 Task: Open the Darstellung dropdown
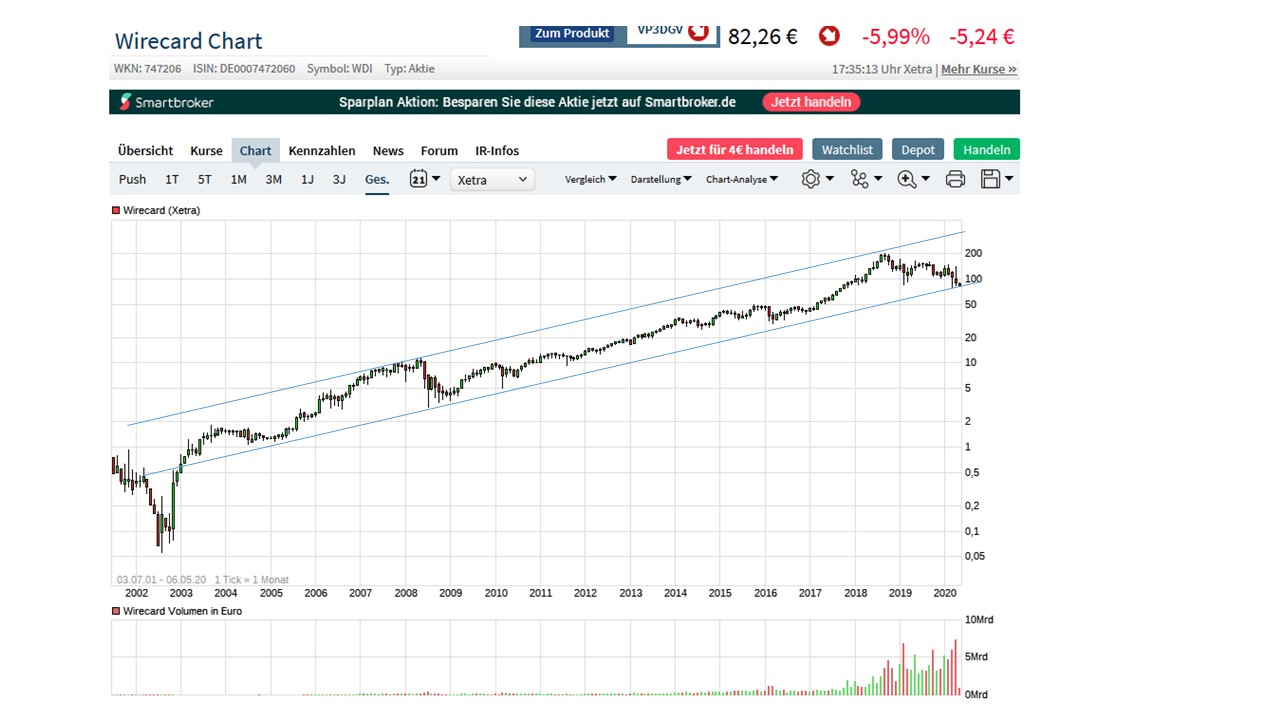click(x=661, y=179)
